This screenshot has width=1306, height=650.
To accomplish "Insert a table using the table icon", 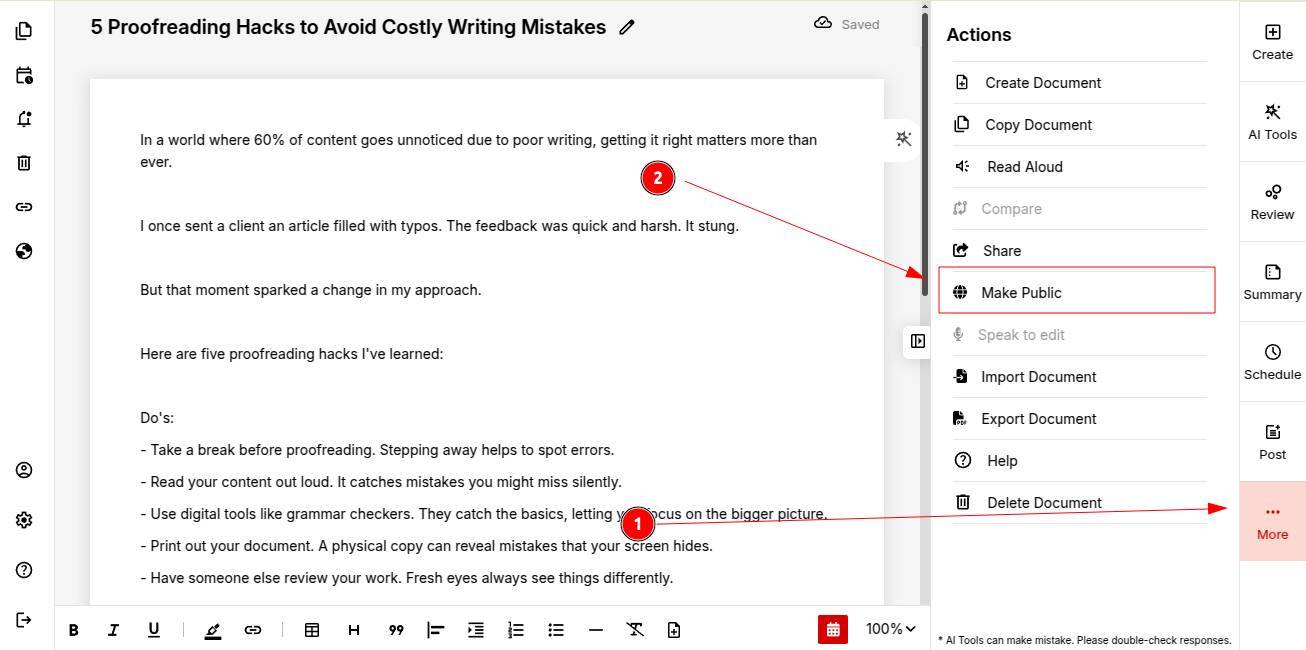I will click(x=312, y=630).
